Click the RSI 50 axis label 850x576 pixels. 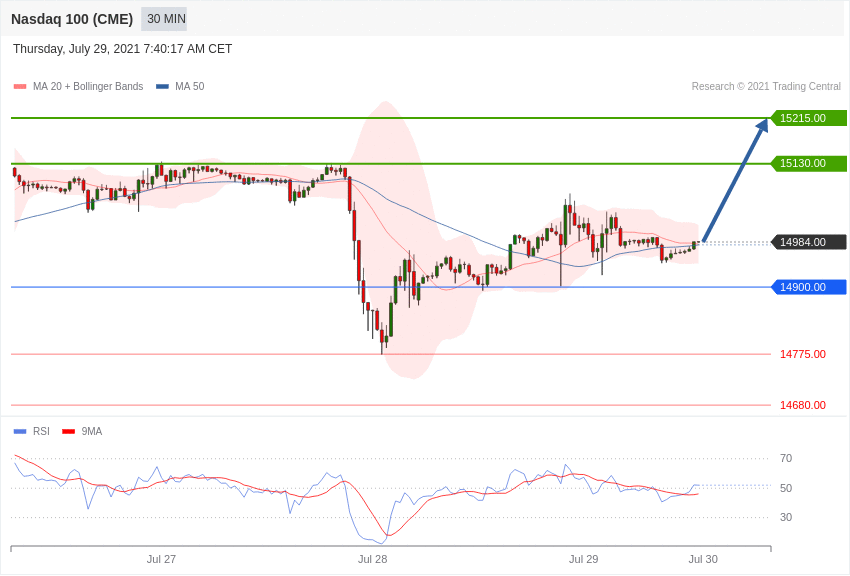pos(786,488)
